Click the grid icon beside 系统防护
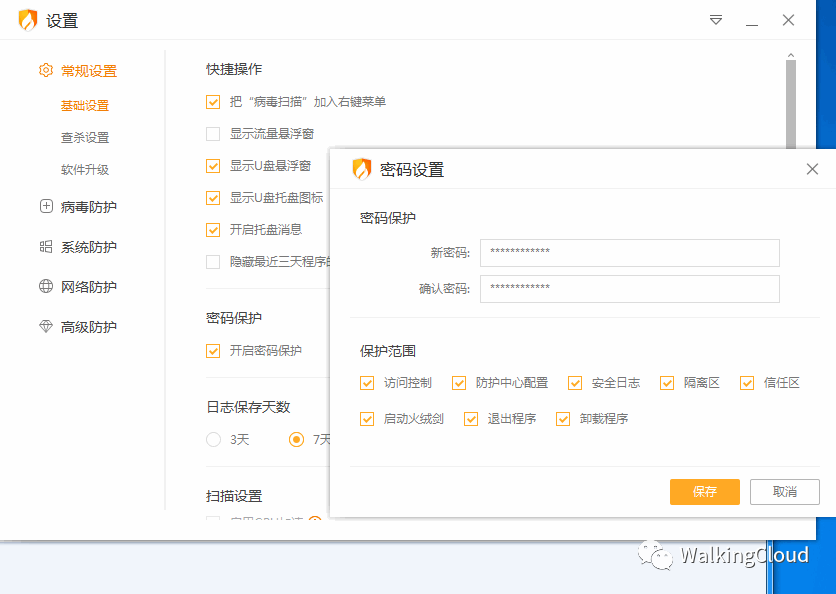 coord(46,246)
